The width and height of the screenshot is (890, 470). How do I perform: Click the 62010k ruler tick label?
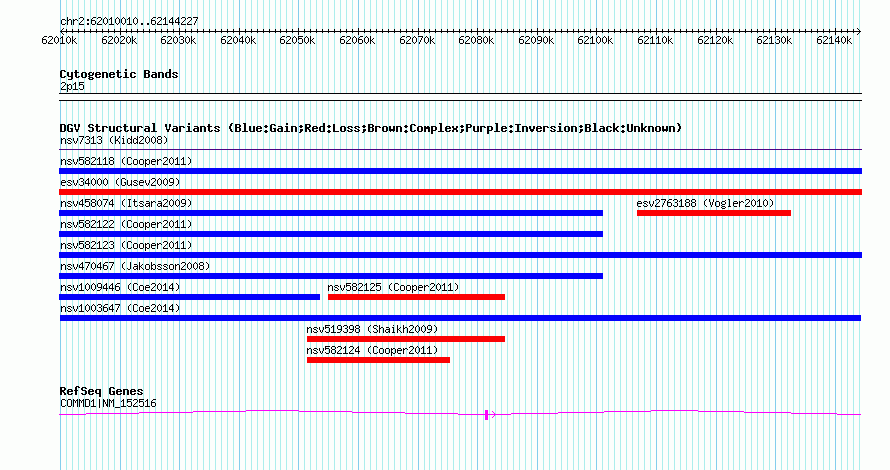tap(60, 40)
